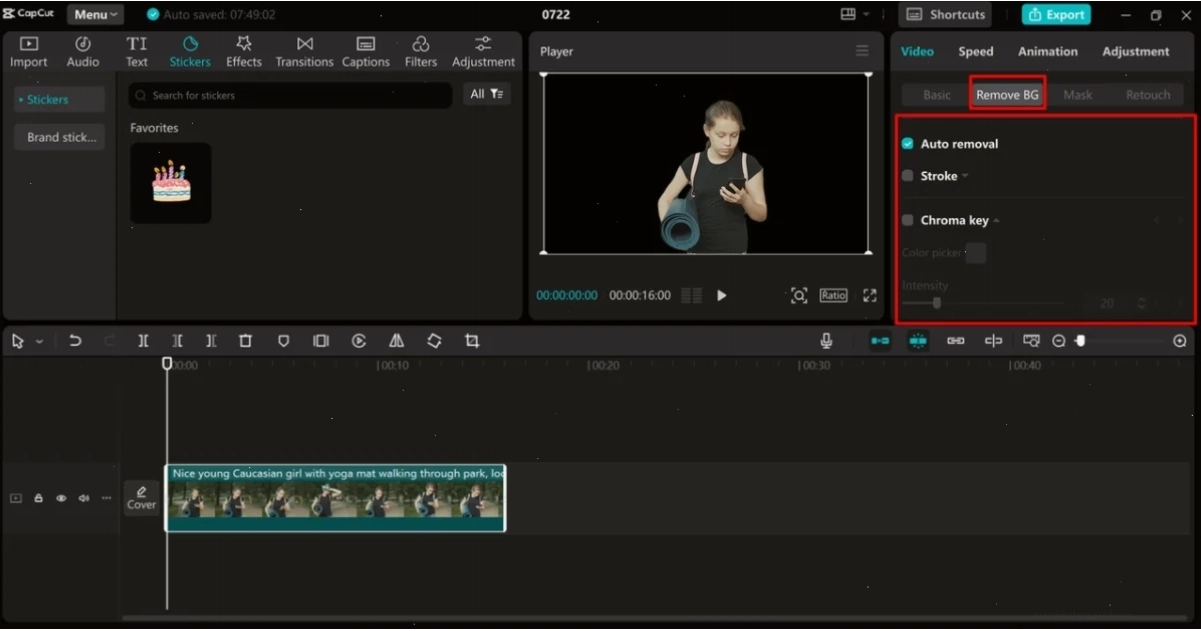Open the Captions panel
This screenshot has height=631, width=1201.
(x=366, y=52)
